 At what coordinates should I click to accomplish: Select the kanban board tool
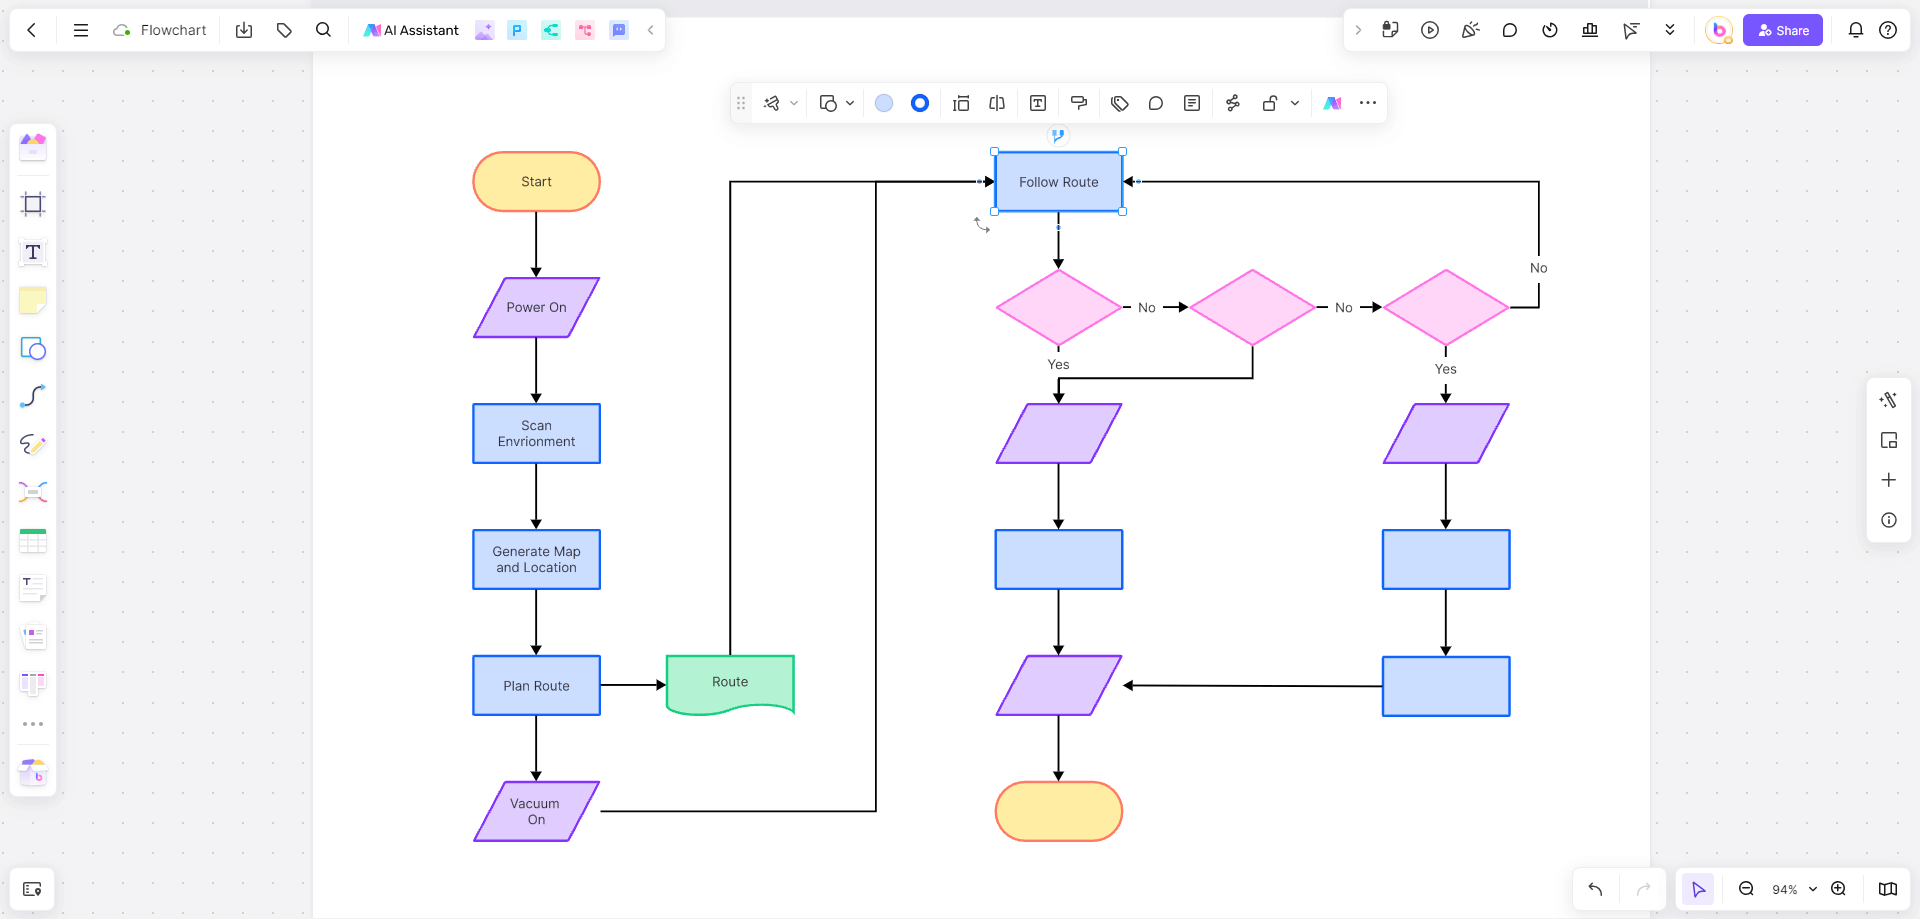pyautogui.click(x=33, y=684)
